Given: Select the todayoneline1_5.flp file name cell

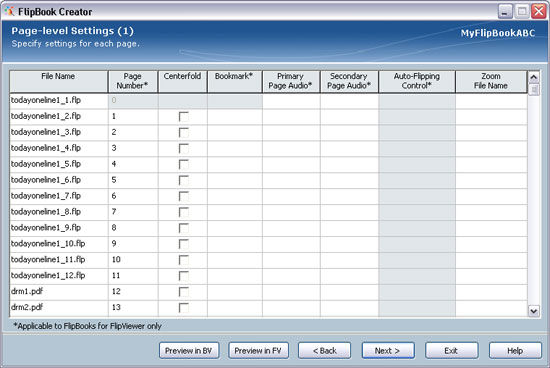Looking at the screenshot, I should tap(59, 164).
